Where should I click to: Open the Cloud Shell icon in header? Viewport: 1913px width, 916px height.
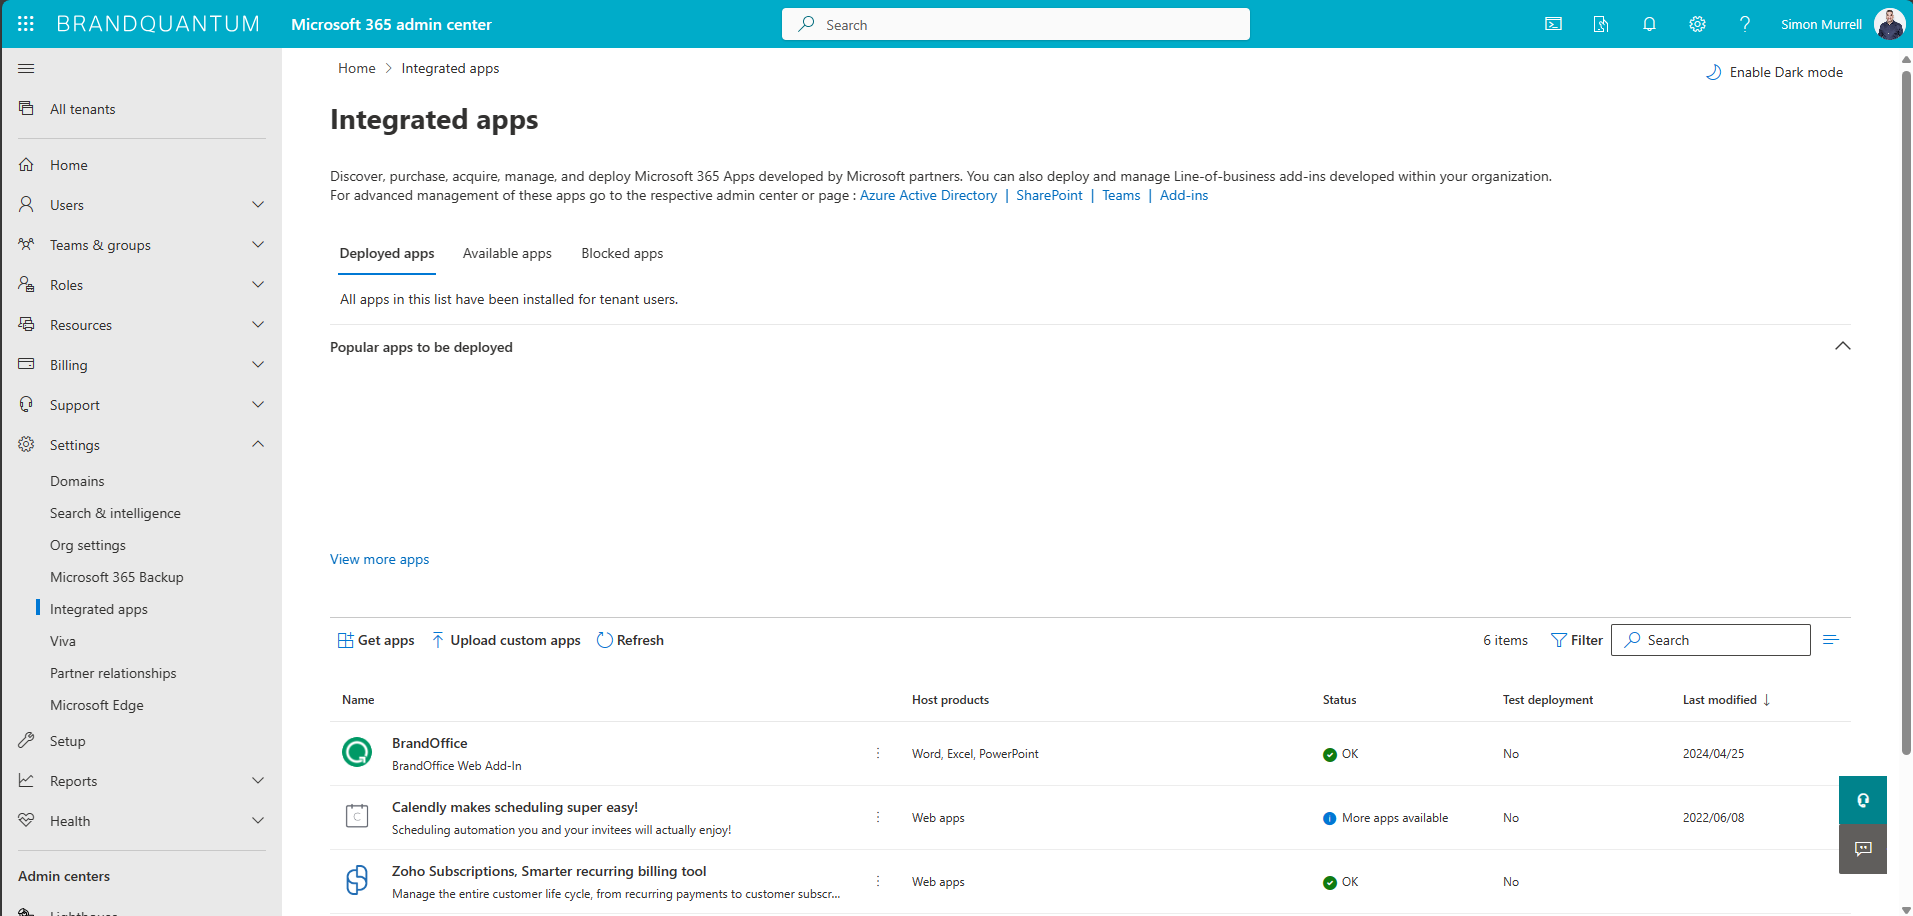click(x=1553, y=24)
